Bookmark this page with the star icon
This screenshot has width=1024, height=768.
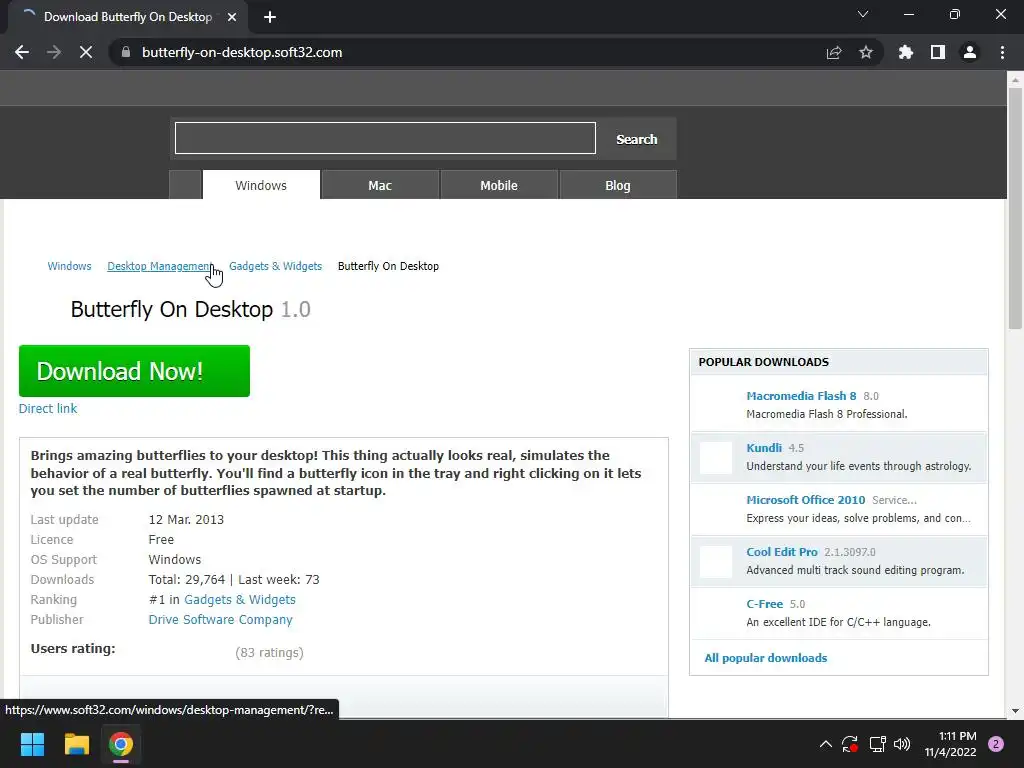(x=866, y=52)
